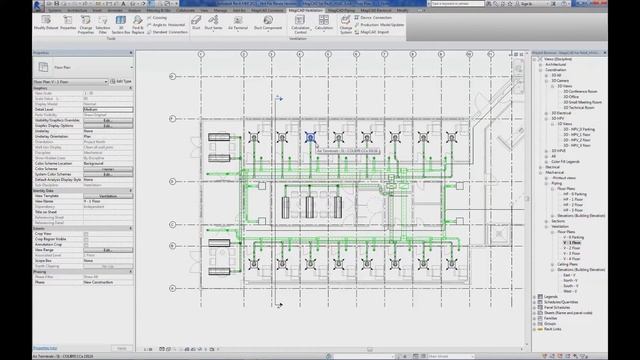640x360 pixels.
Task: Select the Change Properties tool
Action: (x=86, y=24)
